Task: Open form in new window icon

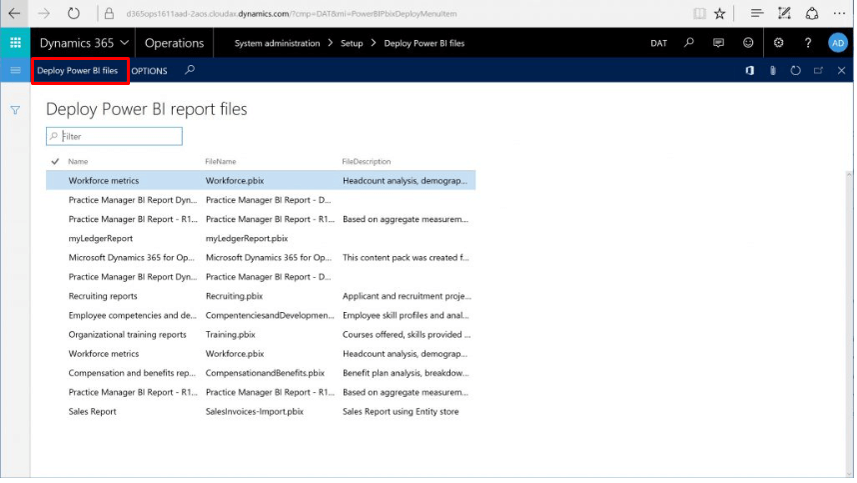Action: pos(818,70)
